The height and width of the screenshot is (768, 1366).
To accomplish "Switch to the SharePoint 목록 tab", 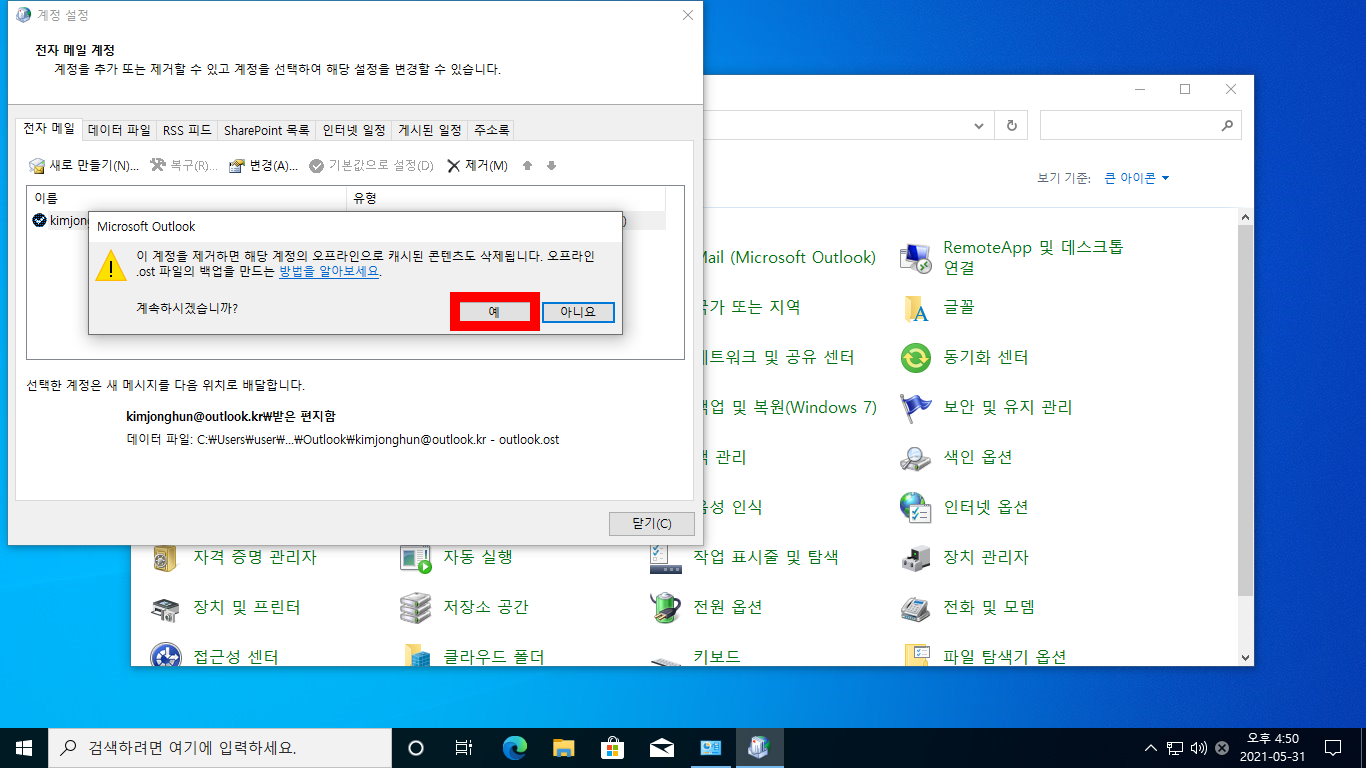I will click(266, 130).
